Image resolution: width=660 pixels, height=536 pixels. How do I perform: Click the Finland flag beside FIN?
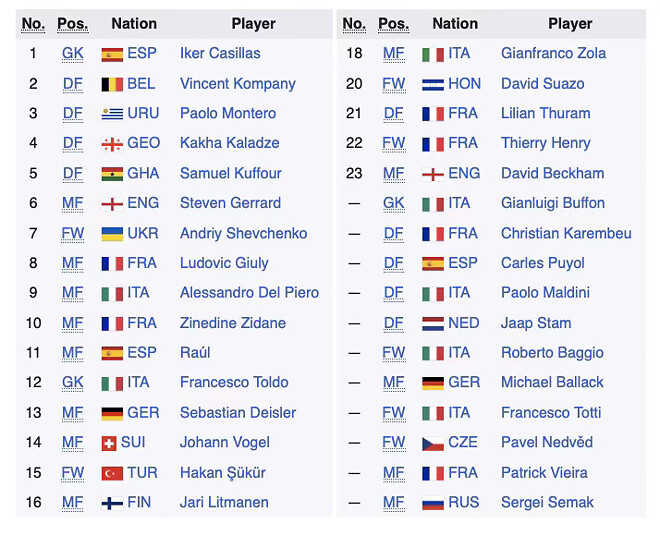point(112,503)
